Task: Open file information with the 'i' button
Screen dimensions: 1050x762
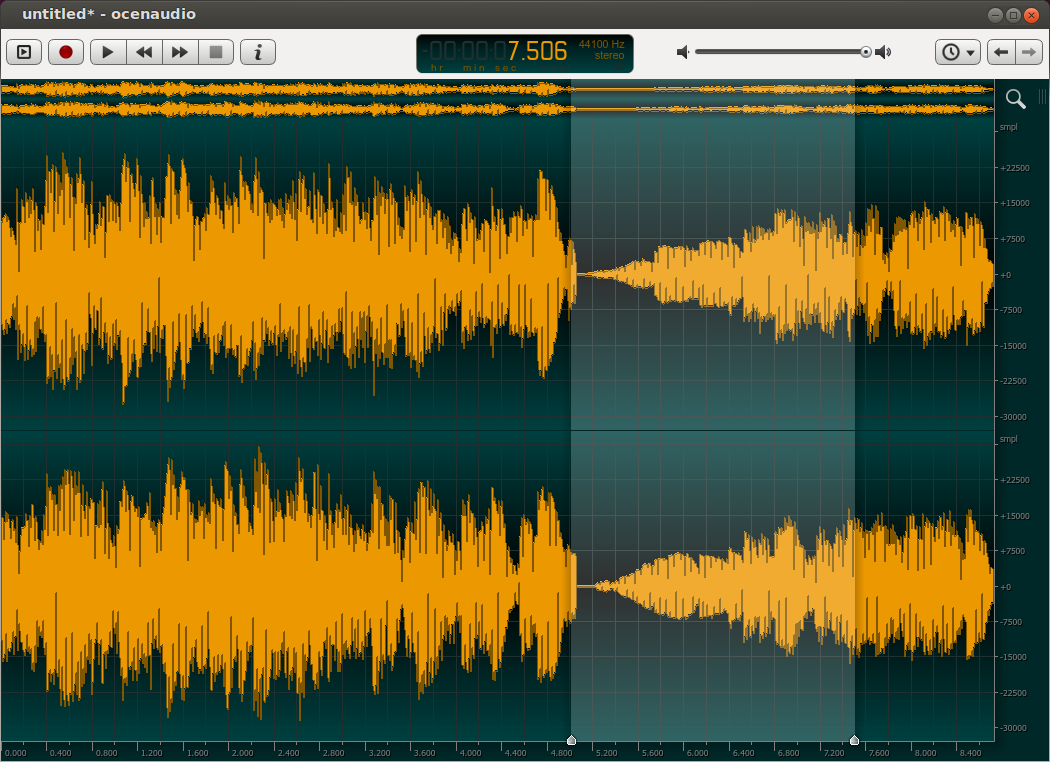Action: coord(258,52)
